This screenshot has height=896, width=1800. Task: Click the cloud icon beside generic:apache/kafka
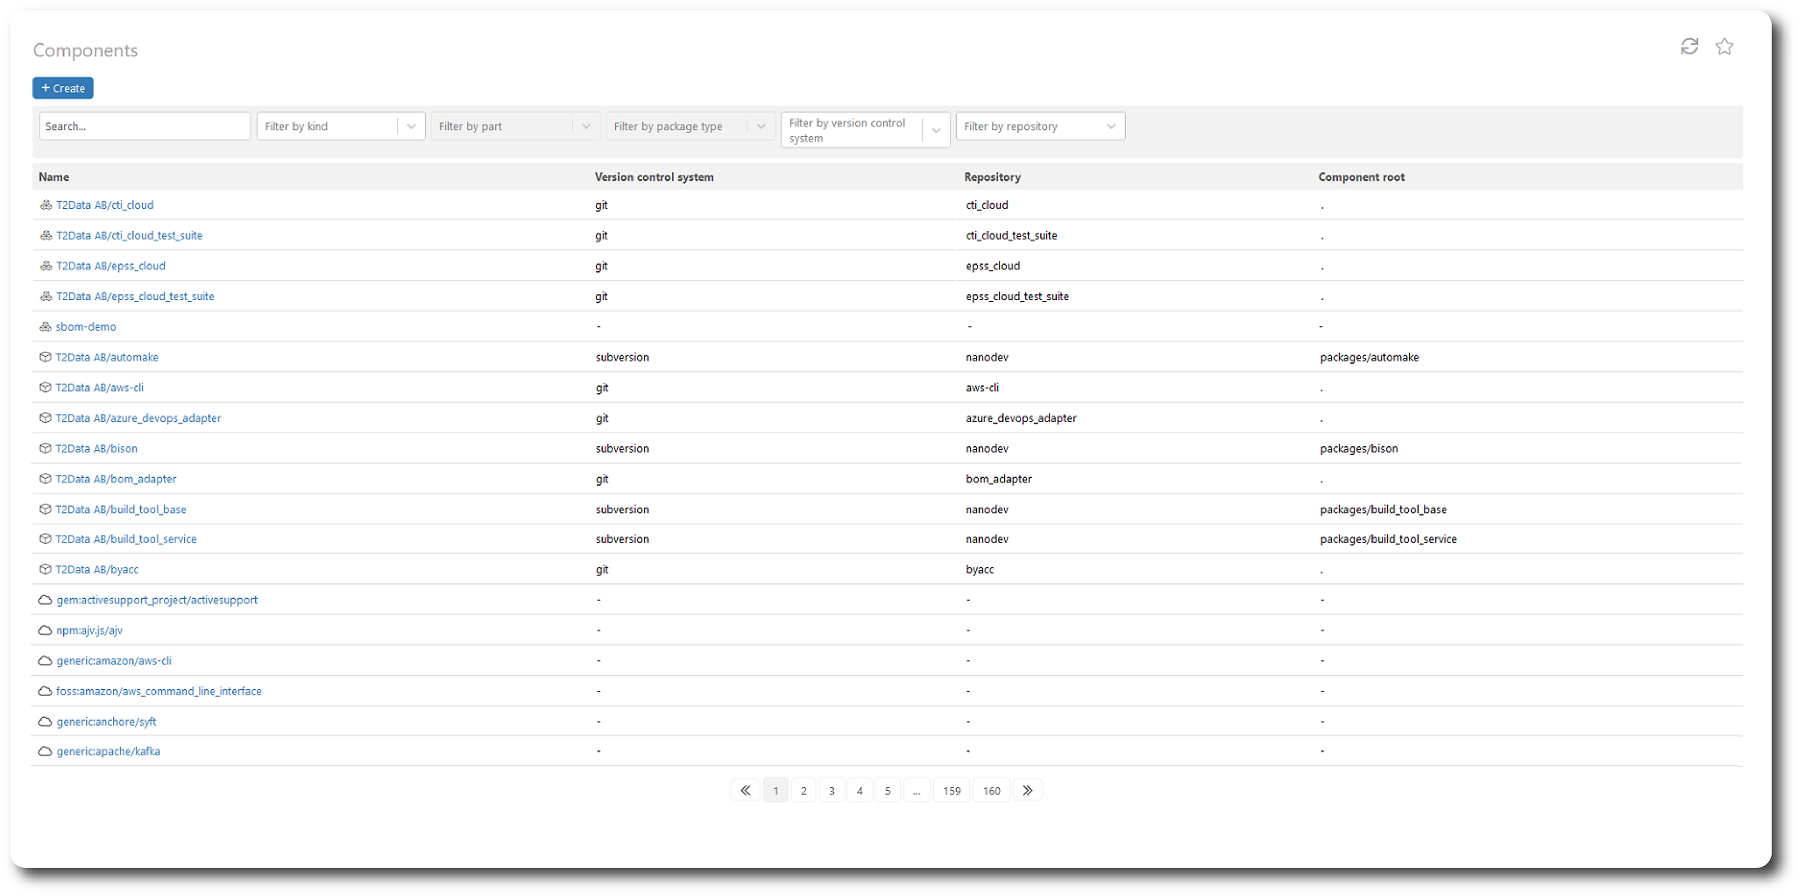coord(45,752)
